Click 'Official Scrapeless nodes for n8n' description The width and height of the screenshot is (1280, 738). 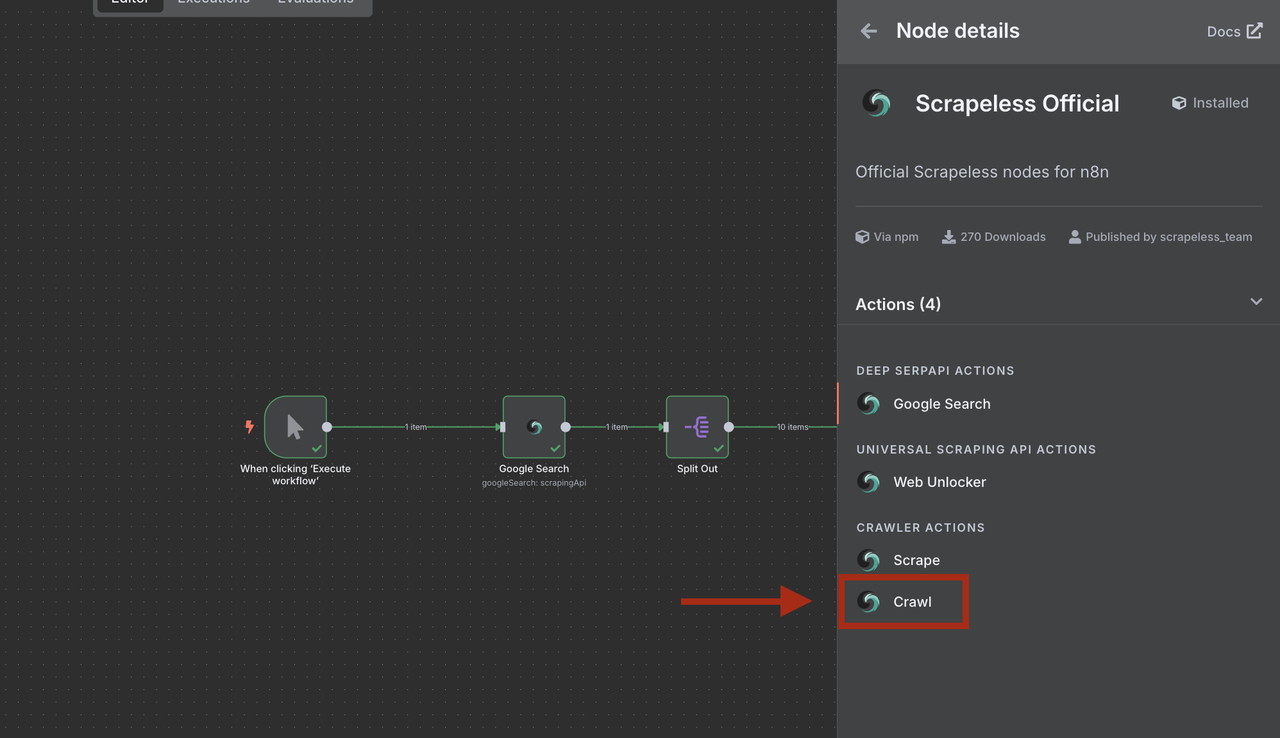pyautogui.click(x=982, y=172)
